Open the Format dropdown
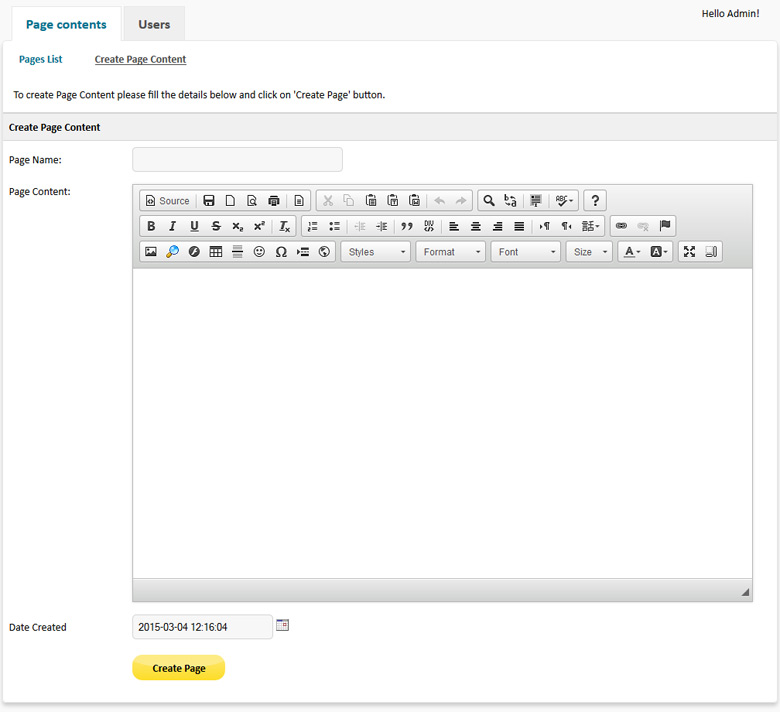Image resolution: width=780 pixels, height=712 pixels. 451,252
